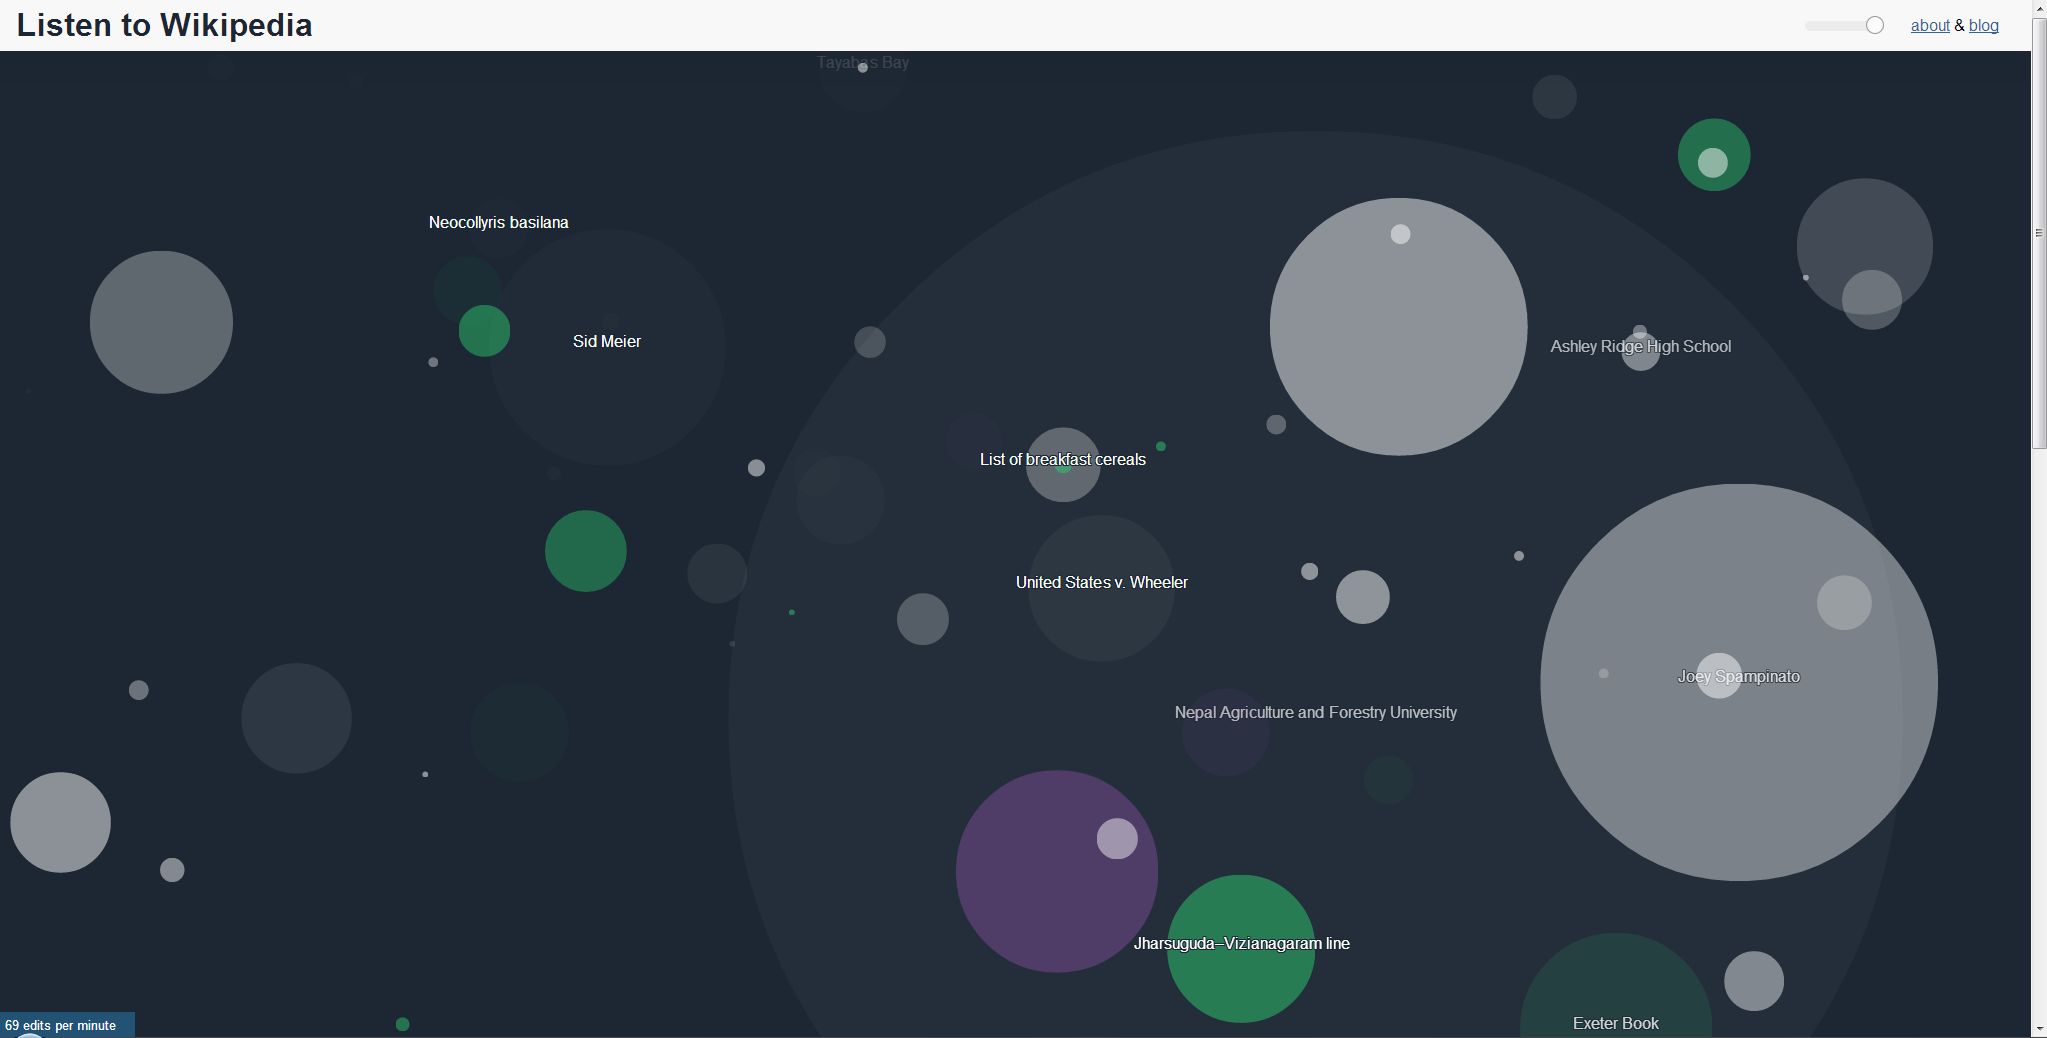
Task: Click the scrollbar up arrow
Action: 2039,8
